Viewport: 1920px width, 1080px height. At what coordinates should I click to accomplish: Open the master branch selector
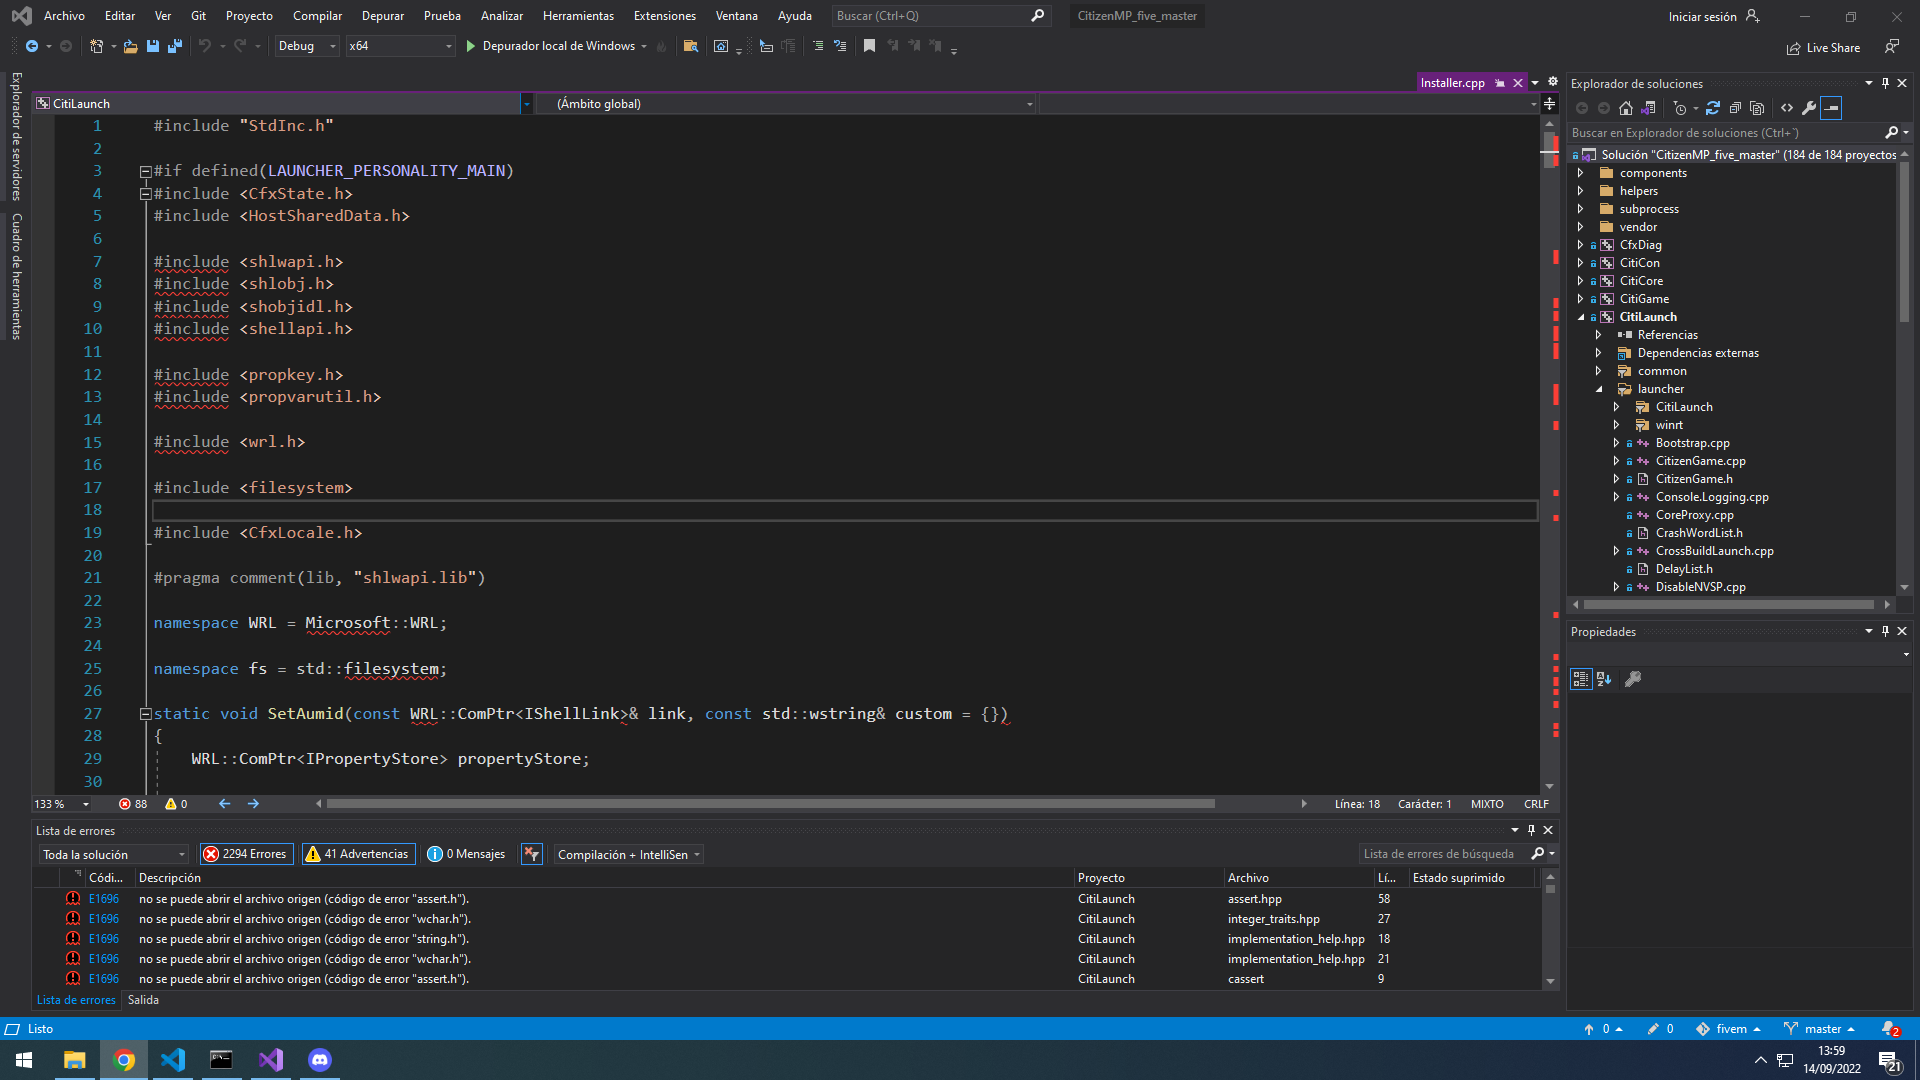(1819, 1029)
